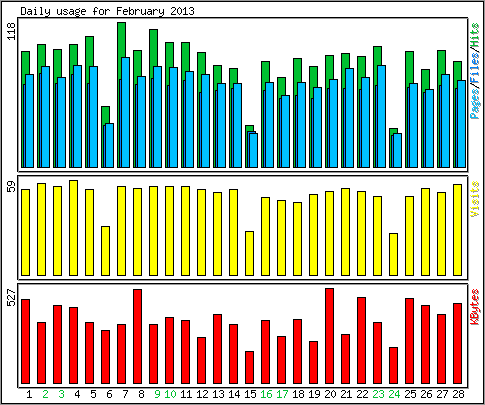The width and height of the screenshot is (485, 405).
Task: Click the red KBytes bar for day 15
Action: click(249, 368)
